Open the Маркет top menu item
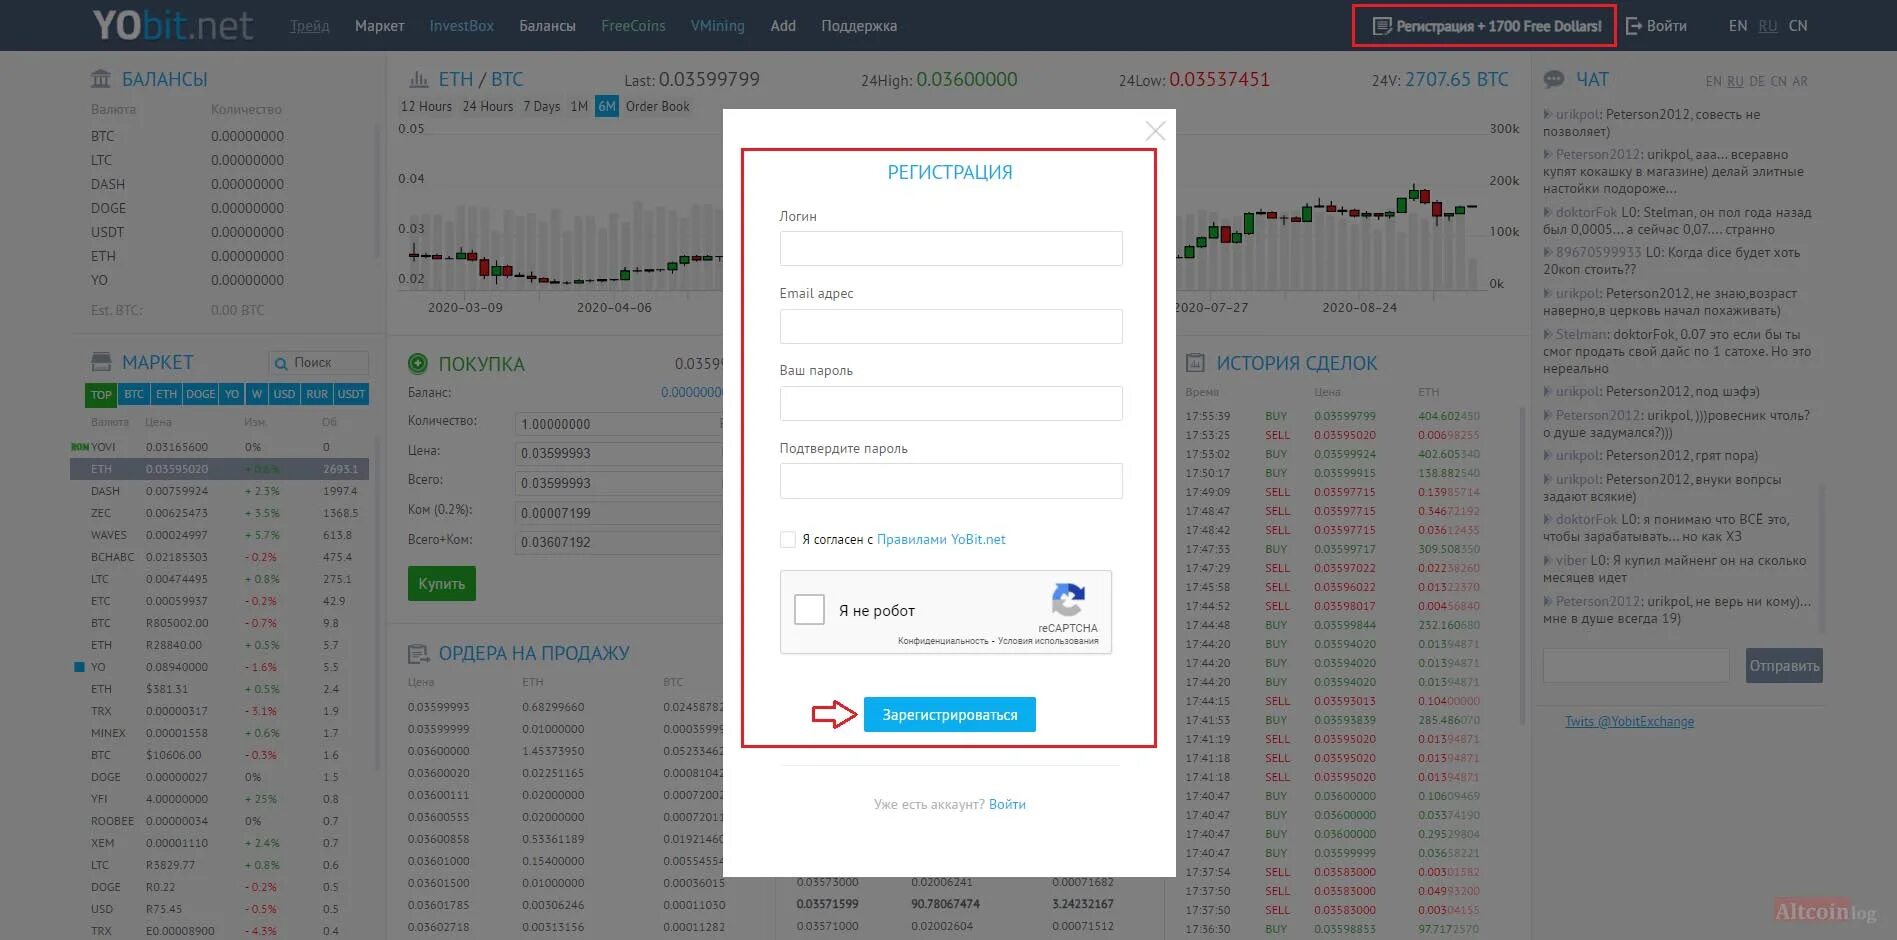This screenshot has height=940, width=1897. [x=379, y=26]
